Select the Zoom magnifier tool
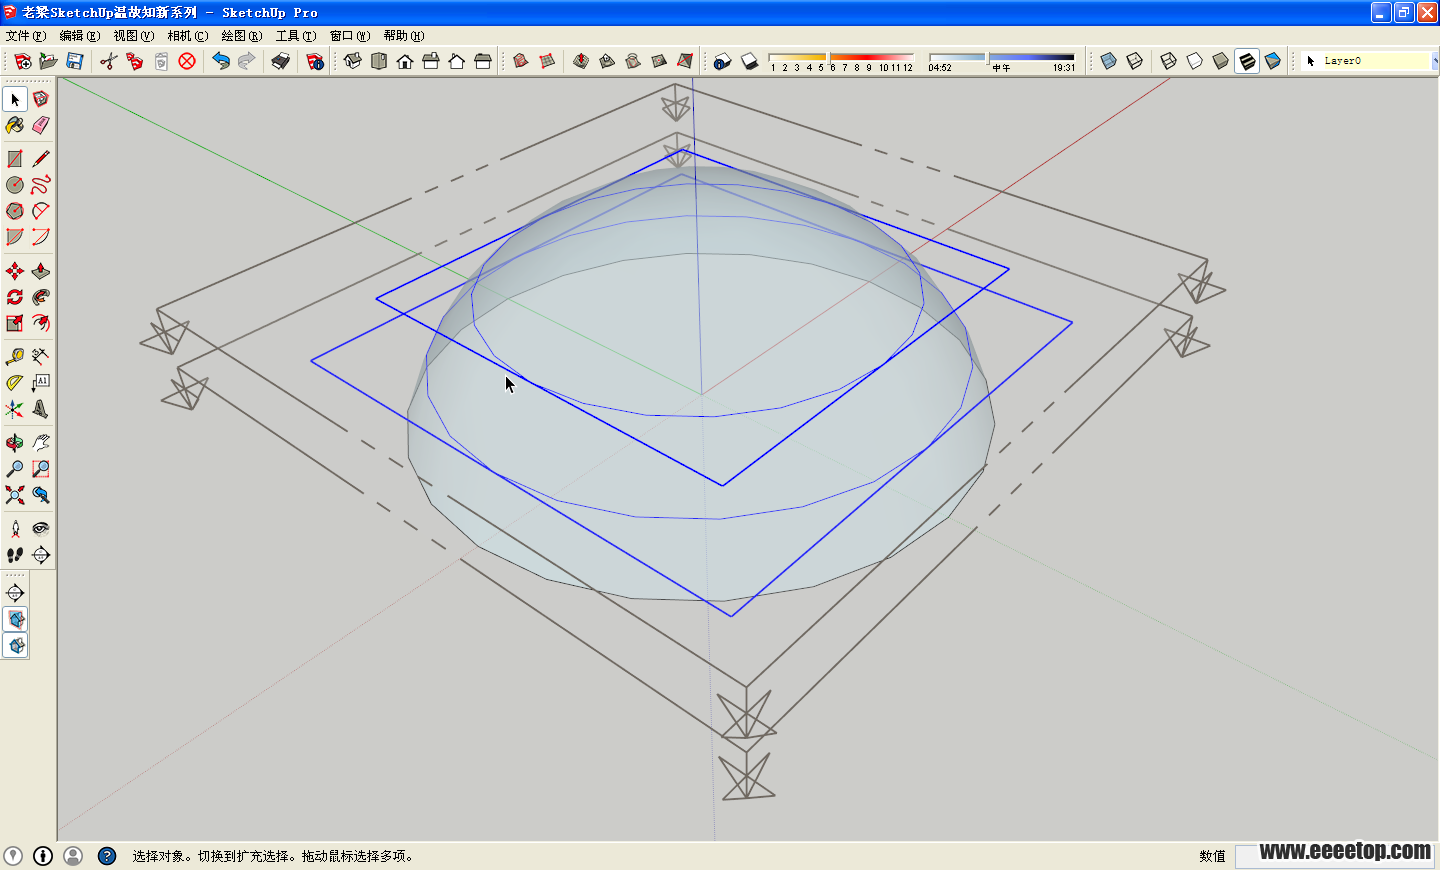 point(15,469)
